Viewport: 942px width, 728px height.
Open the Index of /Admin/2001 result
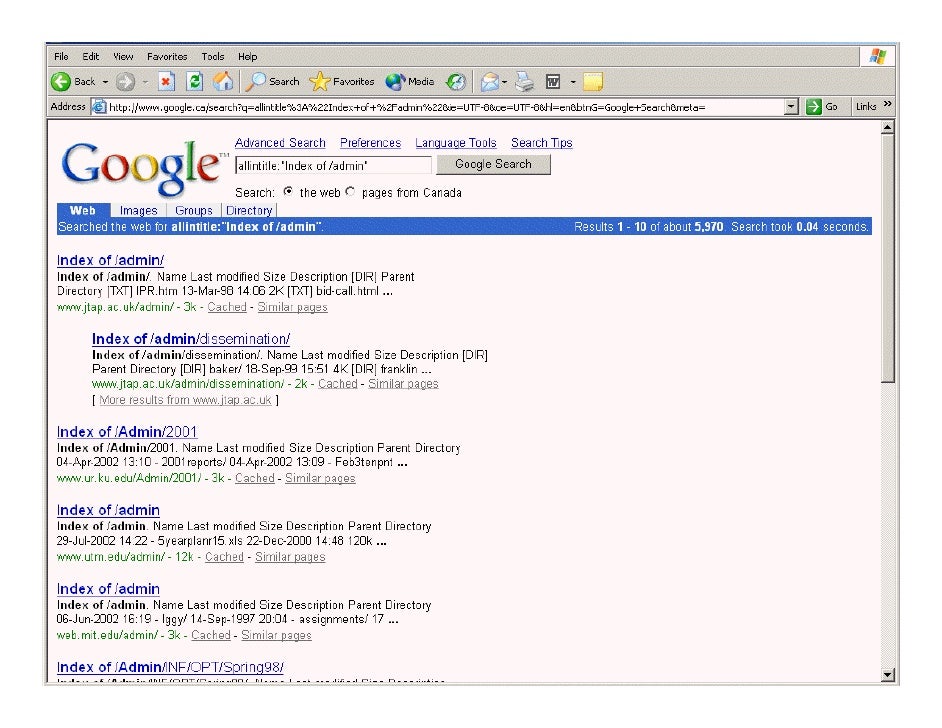click(x=127, y=432)
